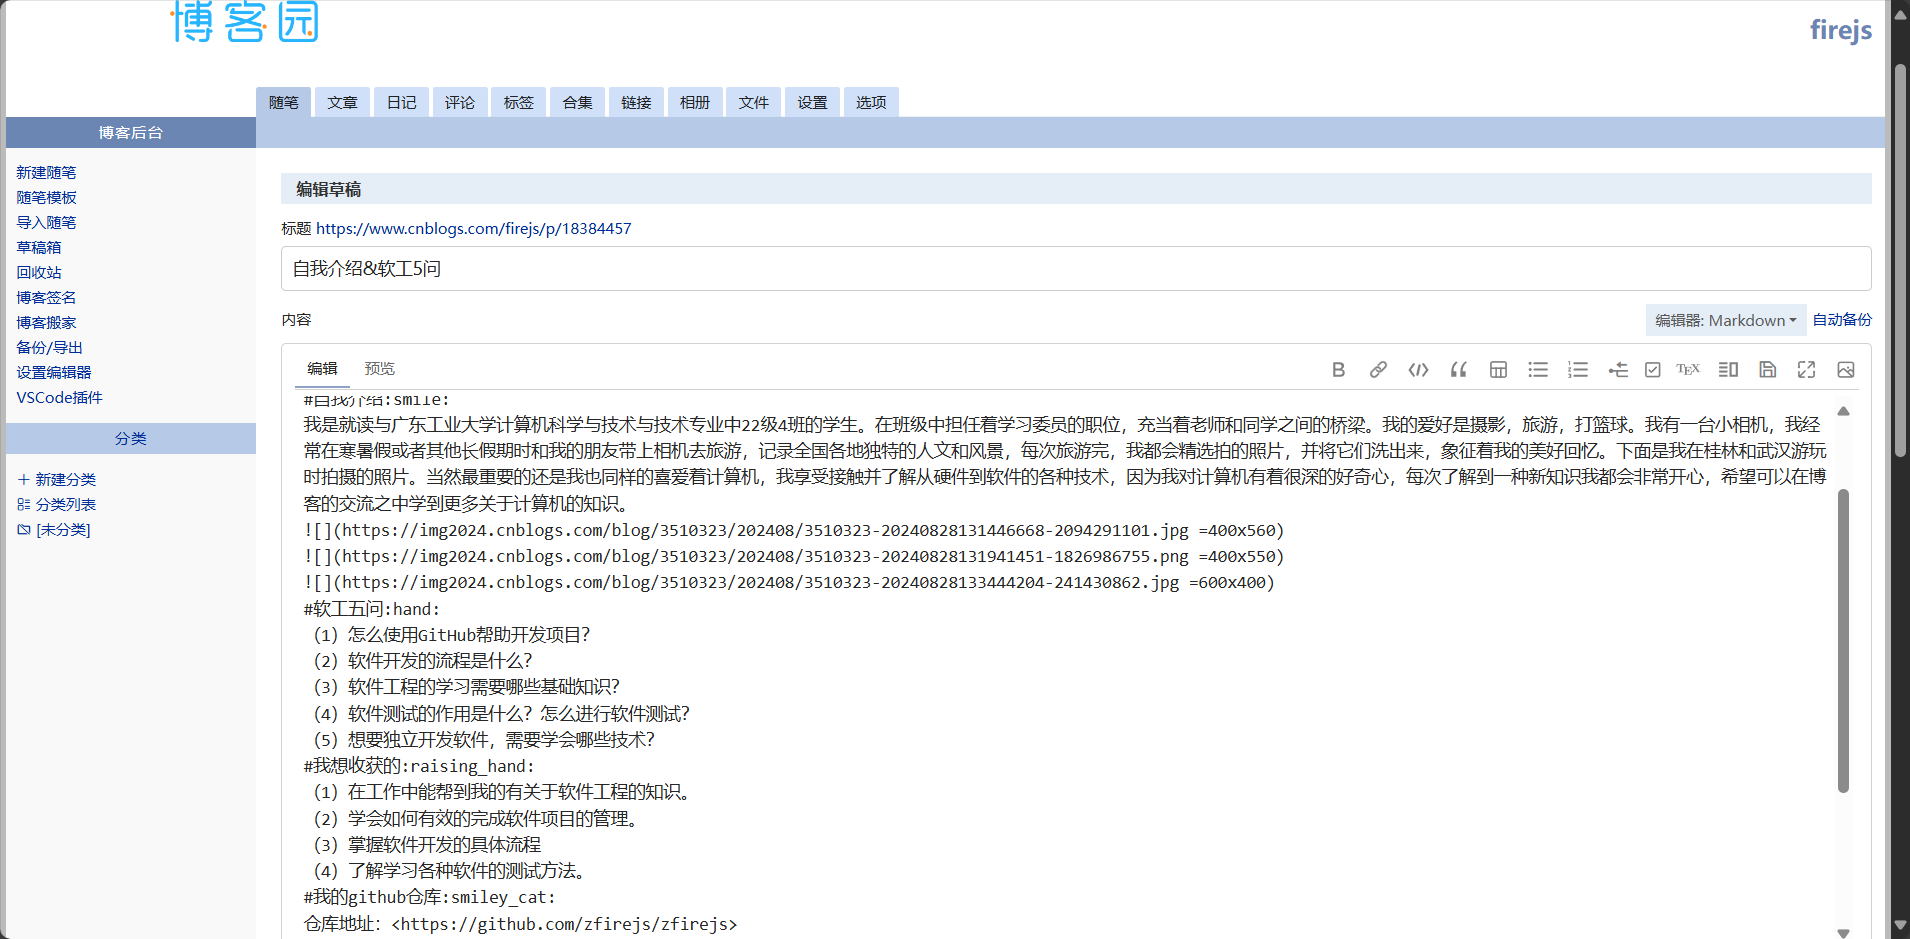This screenshot has width=1910, height=939.
Task: Open the 选项 tab
Action: click(871, 102)
